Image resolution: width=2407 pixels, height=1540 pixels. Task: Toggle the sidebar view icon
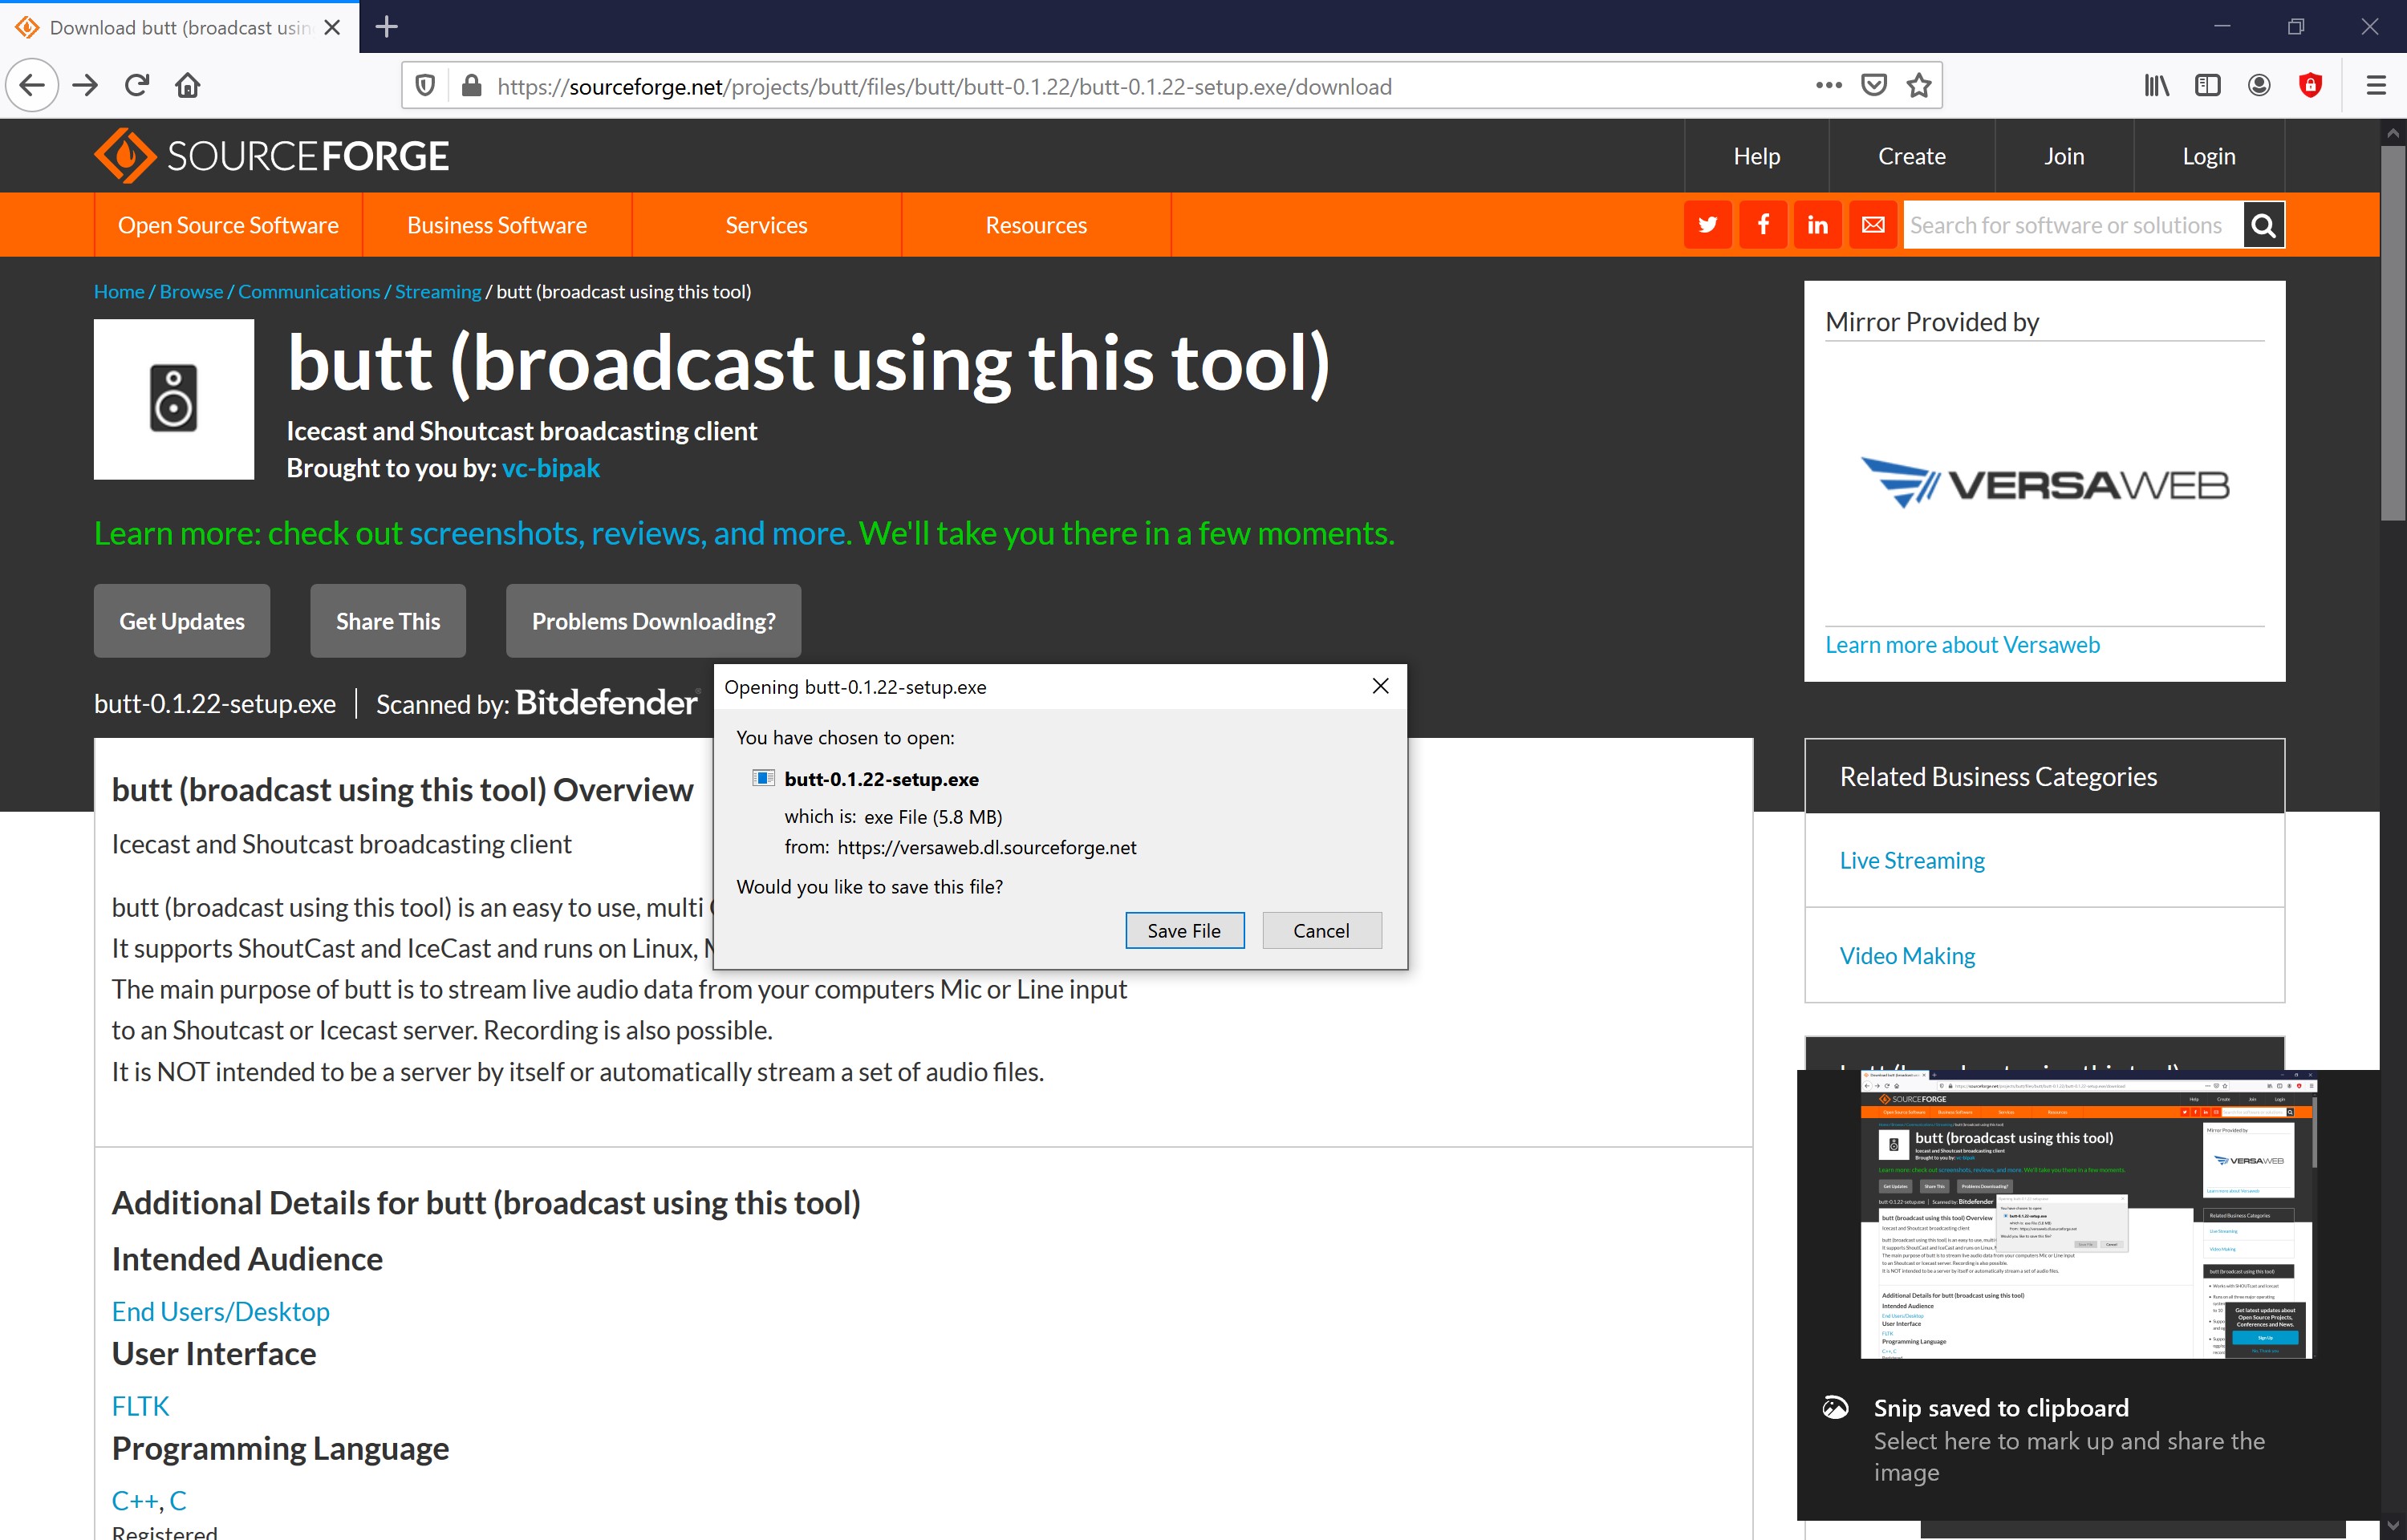pos(2207,86)
